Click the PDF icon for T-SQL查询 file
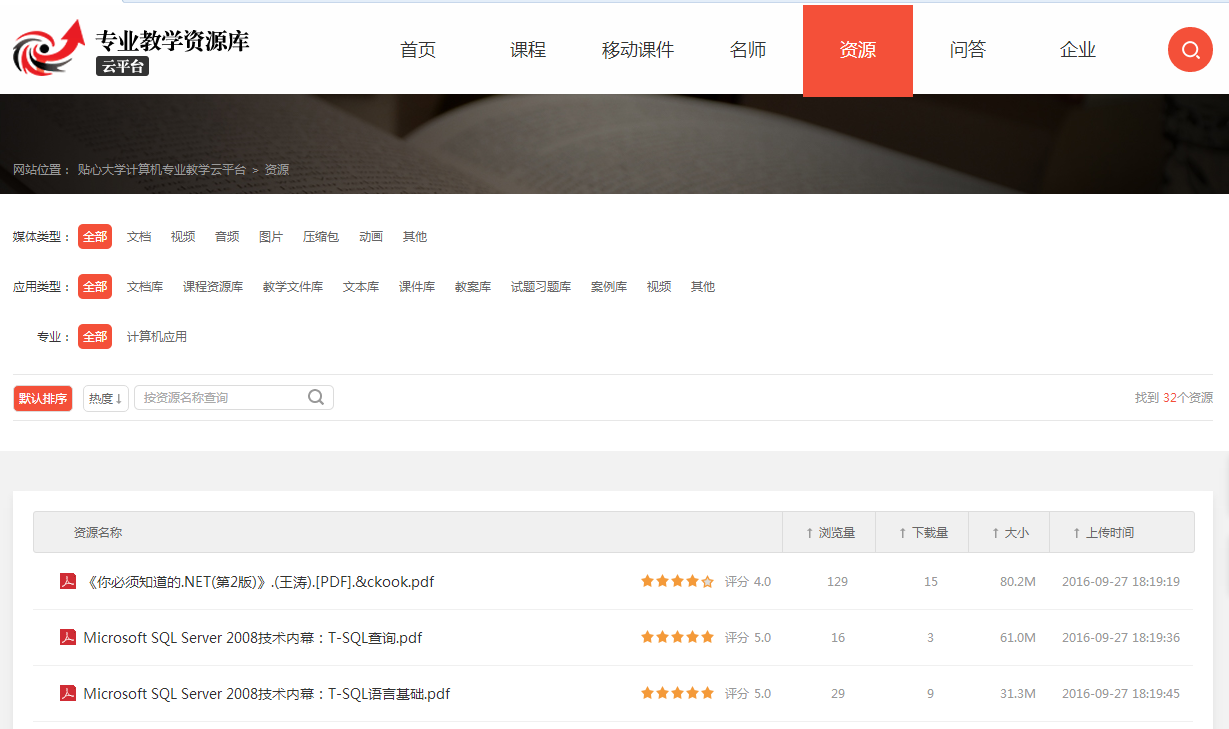 (x=68, y=638)
